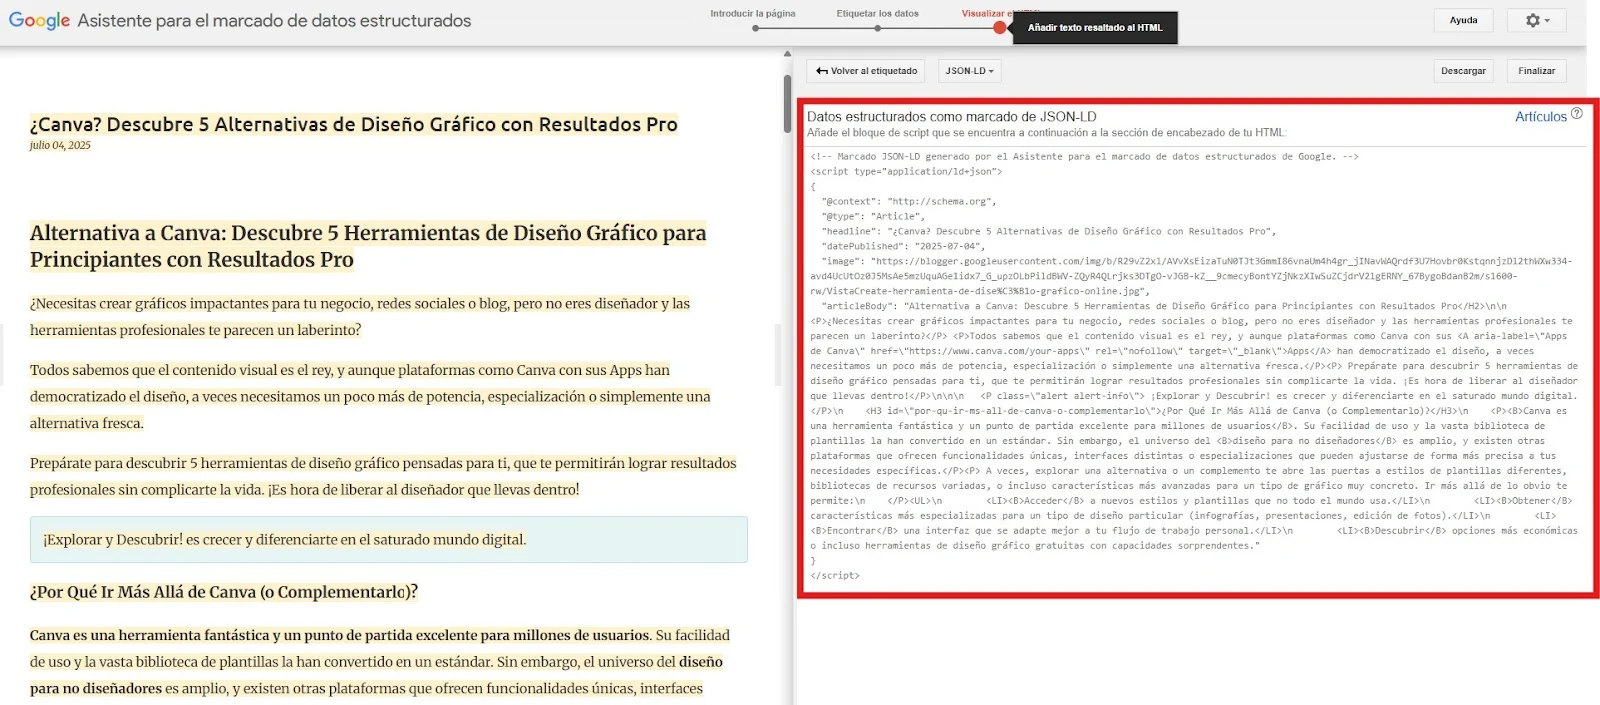Click the date text 'julio 04, 2025'
This screenshot has height=705, width=1600.
(60, 145)
